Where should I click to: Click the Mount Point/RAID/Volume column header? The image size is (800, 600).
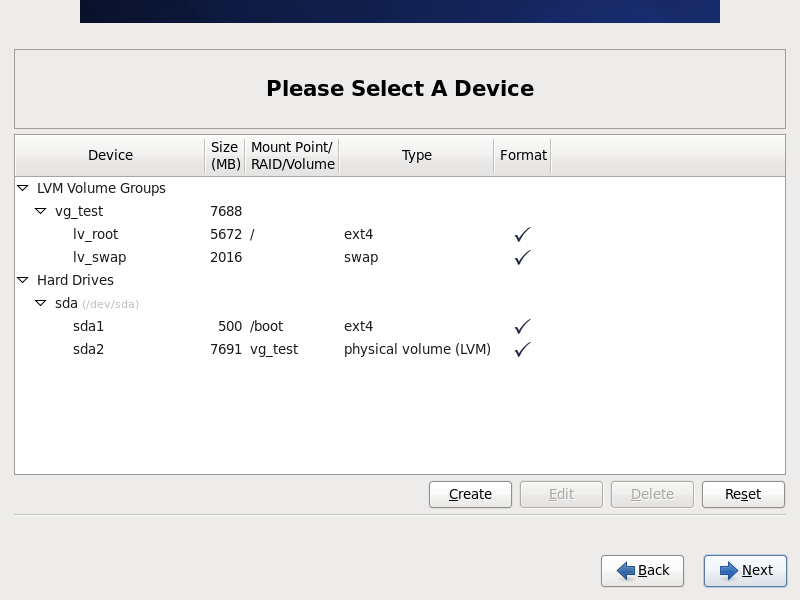pyautogui.click(x=292, y=155)
